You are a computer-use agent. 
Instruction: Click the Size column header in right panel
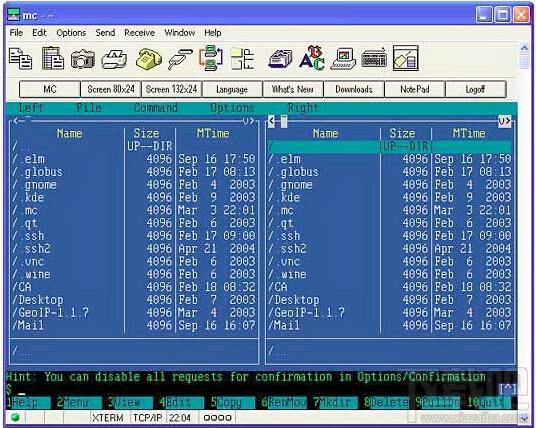[x=402, y=133]
